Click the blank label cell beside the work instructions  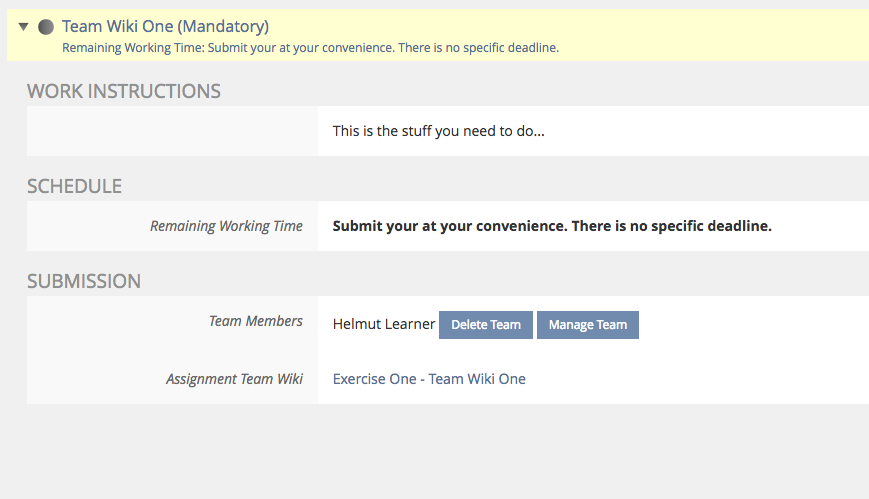[172, 131]
